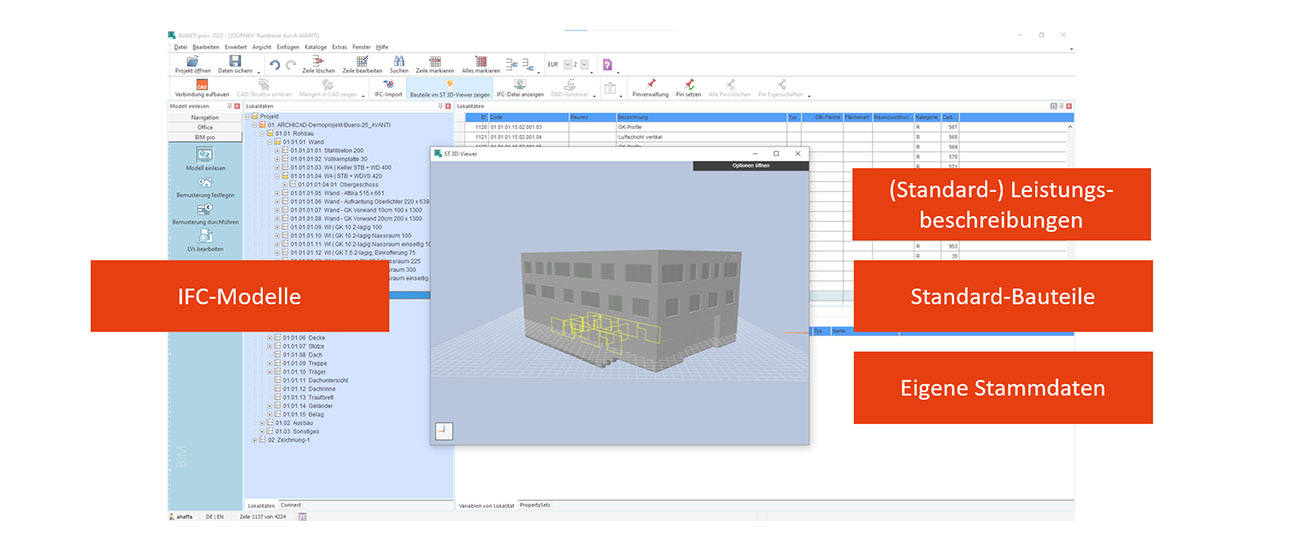Close the Modell einlesen panel with red X
Screen dimensions: 1300x551
[237, 105]
